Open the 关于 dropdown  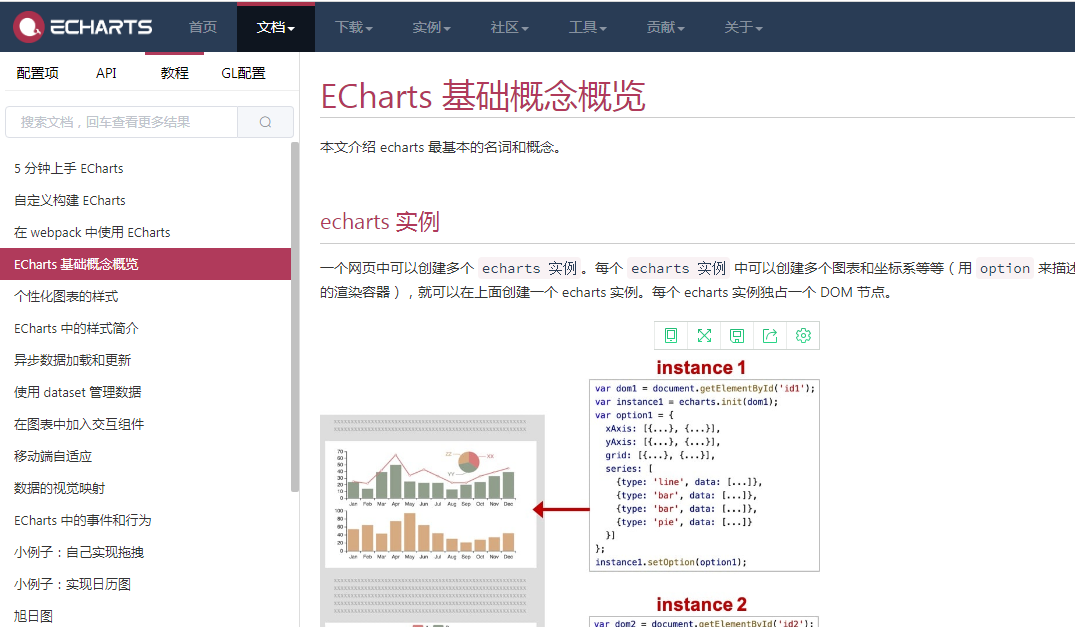743,27
